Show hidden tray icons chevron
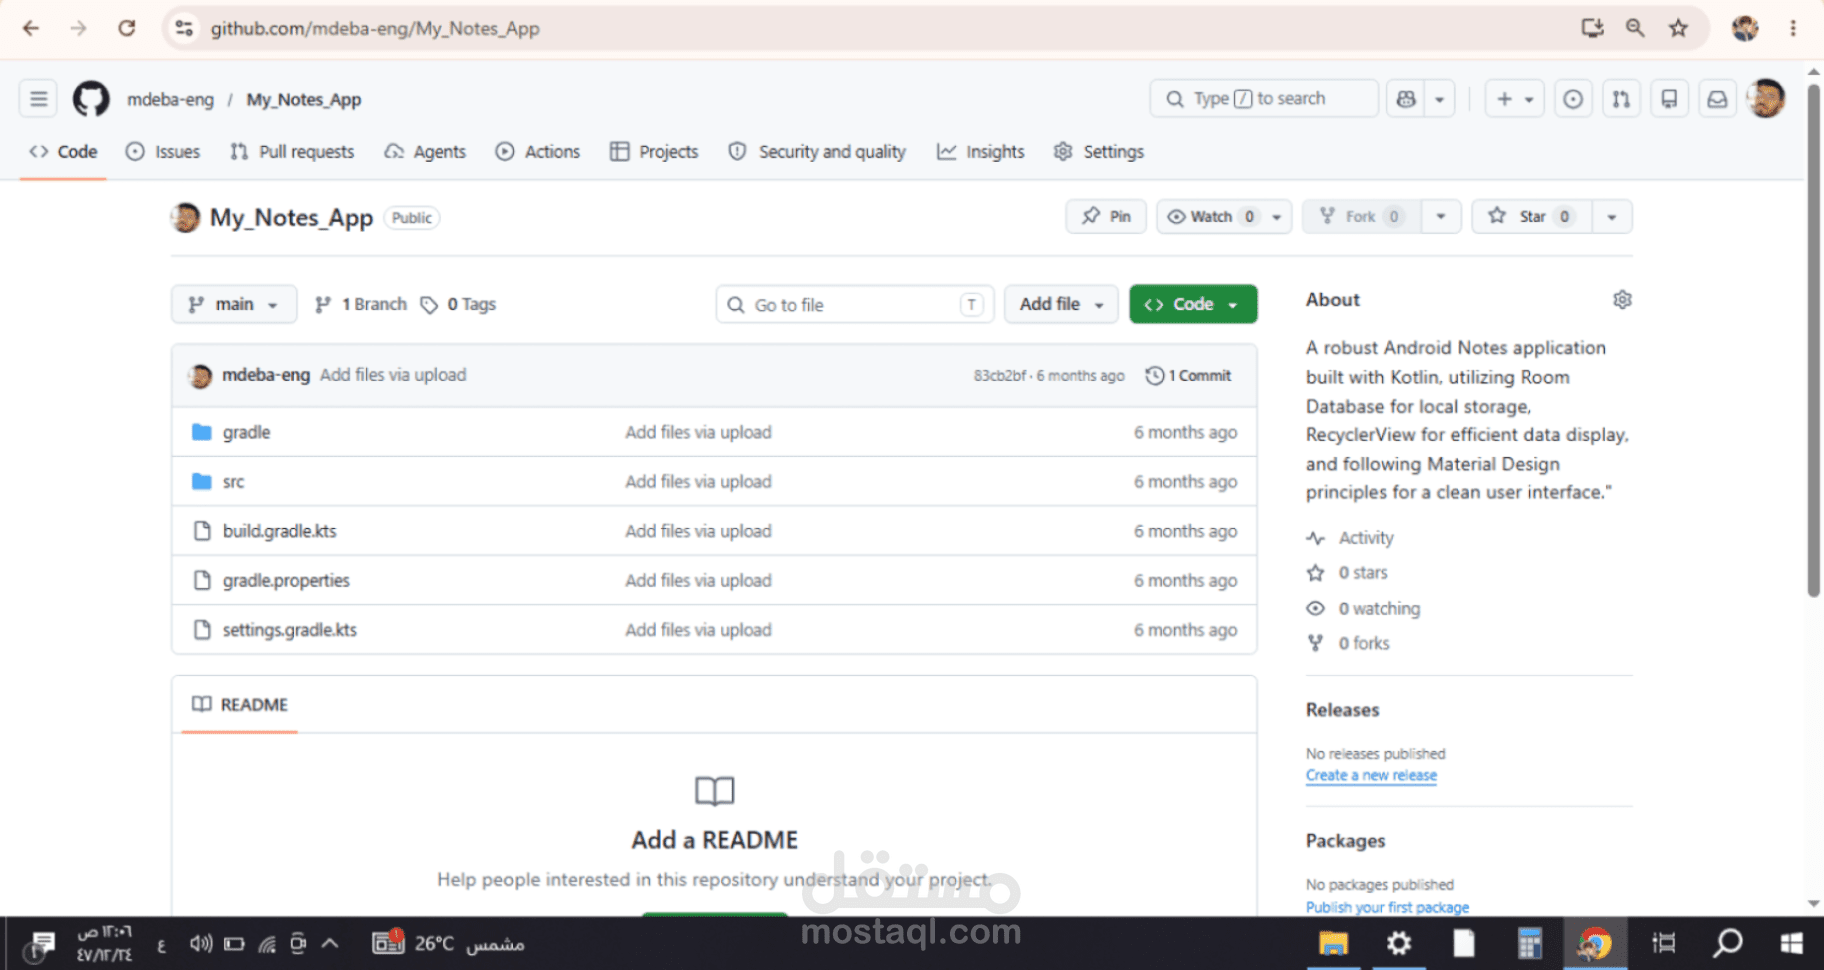Image resolution: width=1824 pixels, height=970 pixels. (x=330, y=943)
